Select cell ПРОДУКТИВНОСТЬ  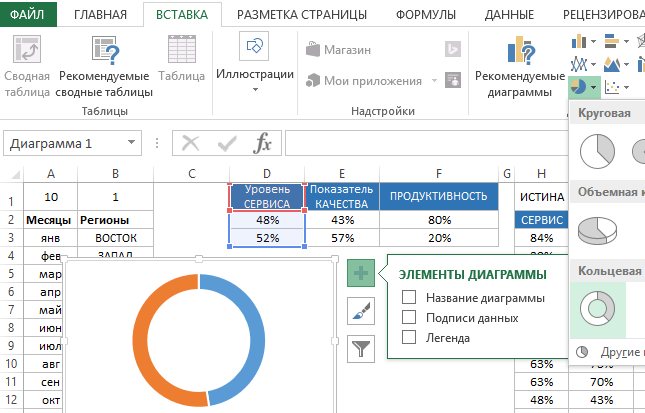click(x=439, y=197)
